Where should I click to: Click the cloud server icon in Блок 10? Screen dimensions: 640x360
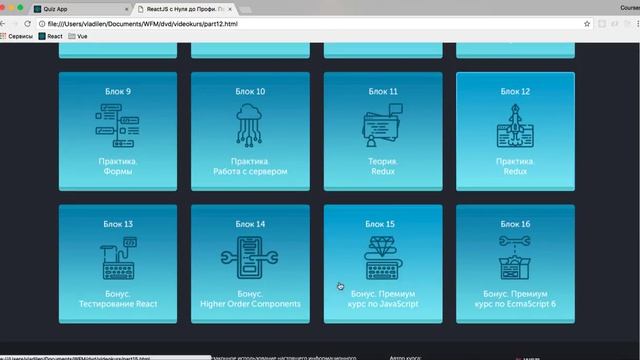[249, 125]
